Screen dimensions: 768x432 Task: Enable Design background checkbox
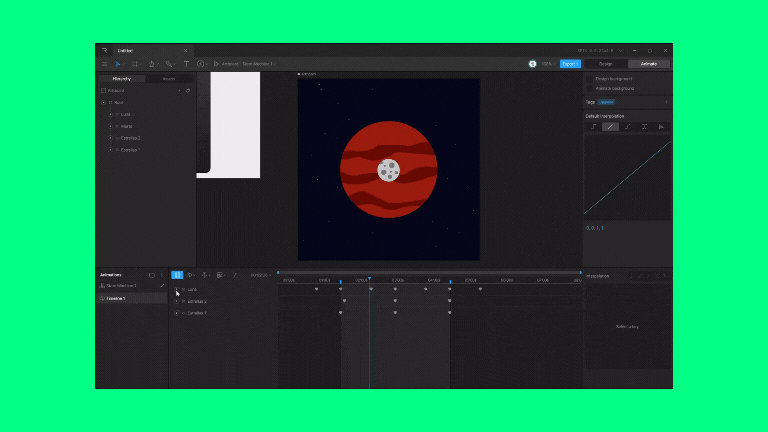(x=588, y=78)
